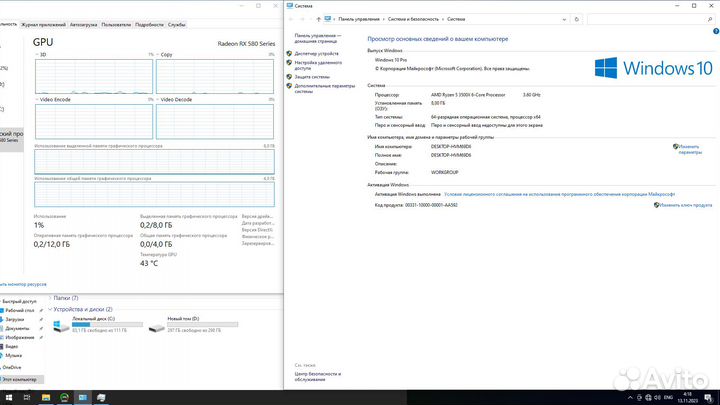The image size is (720, 405).
Task: Open the Copy engine graph dropdown
Action: [x=158, y=55]
